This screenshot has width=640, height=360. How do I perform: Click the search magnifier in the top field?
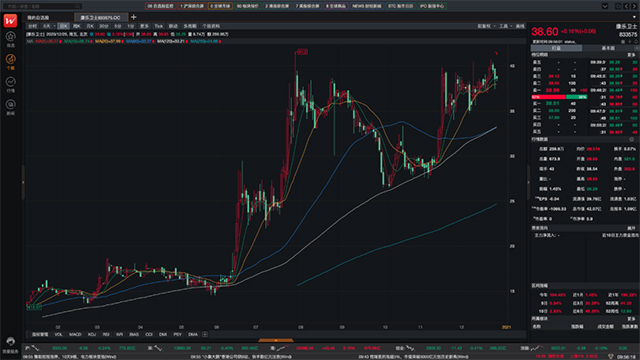(78, 6)
